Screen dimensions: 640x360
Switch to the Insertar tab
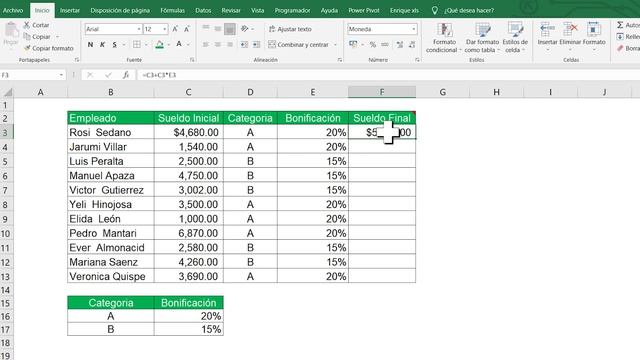pos(70,11)
